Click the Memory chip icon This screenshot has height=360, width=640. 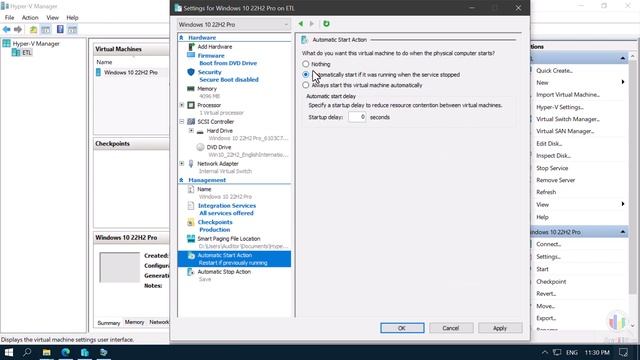click(x=191, y=89)
